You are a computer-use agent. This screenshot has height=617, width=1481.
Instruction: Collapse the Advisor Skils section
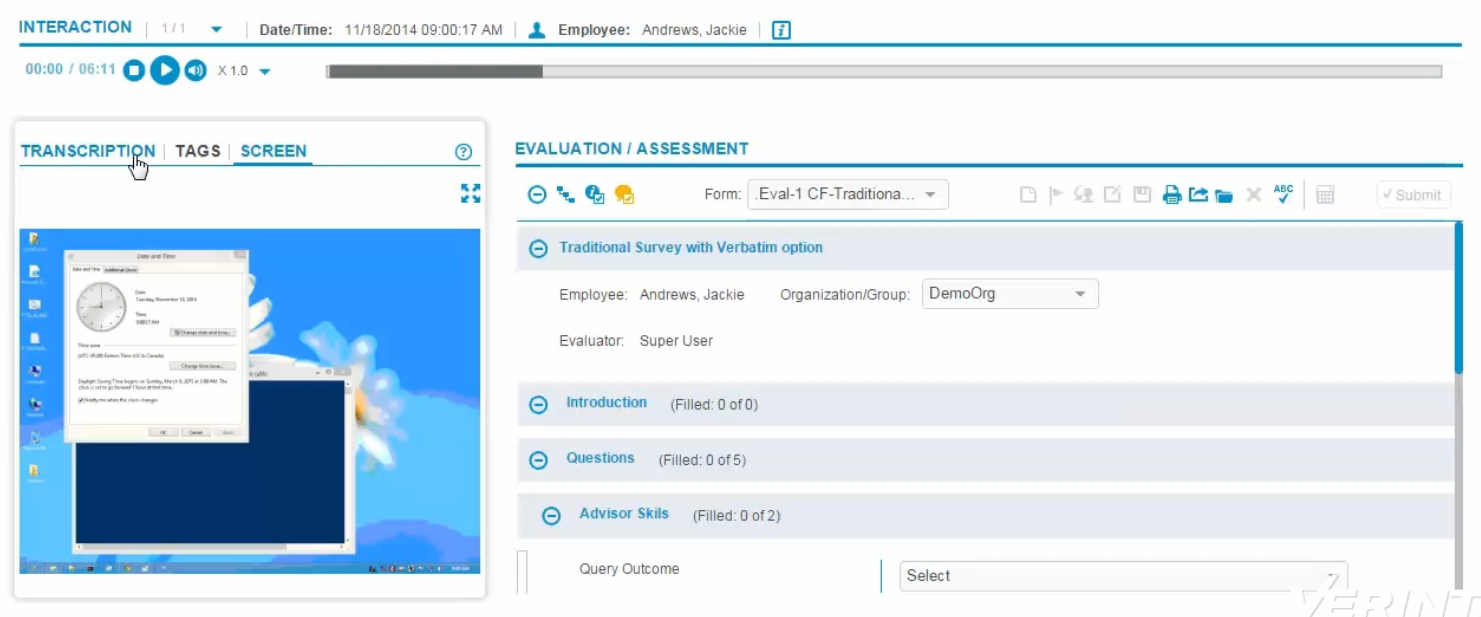[551, 515]
